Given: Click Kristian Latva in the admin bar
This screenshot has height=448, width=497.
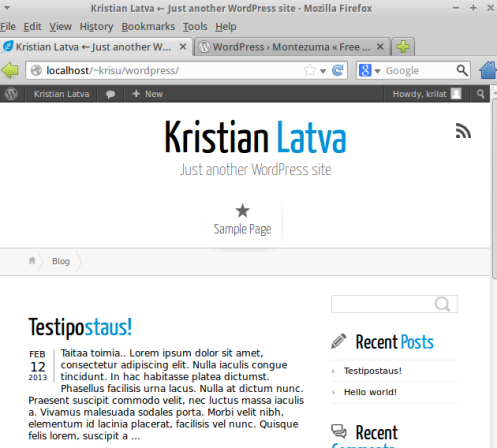Looking at the screenshot, I should coord(61,94).
